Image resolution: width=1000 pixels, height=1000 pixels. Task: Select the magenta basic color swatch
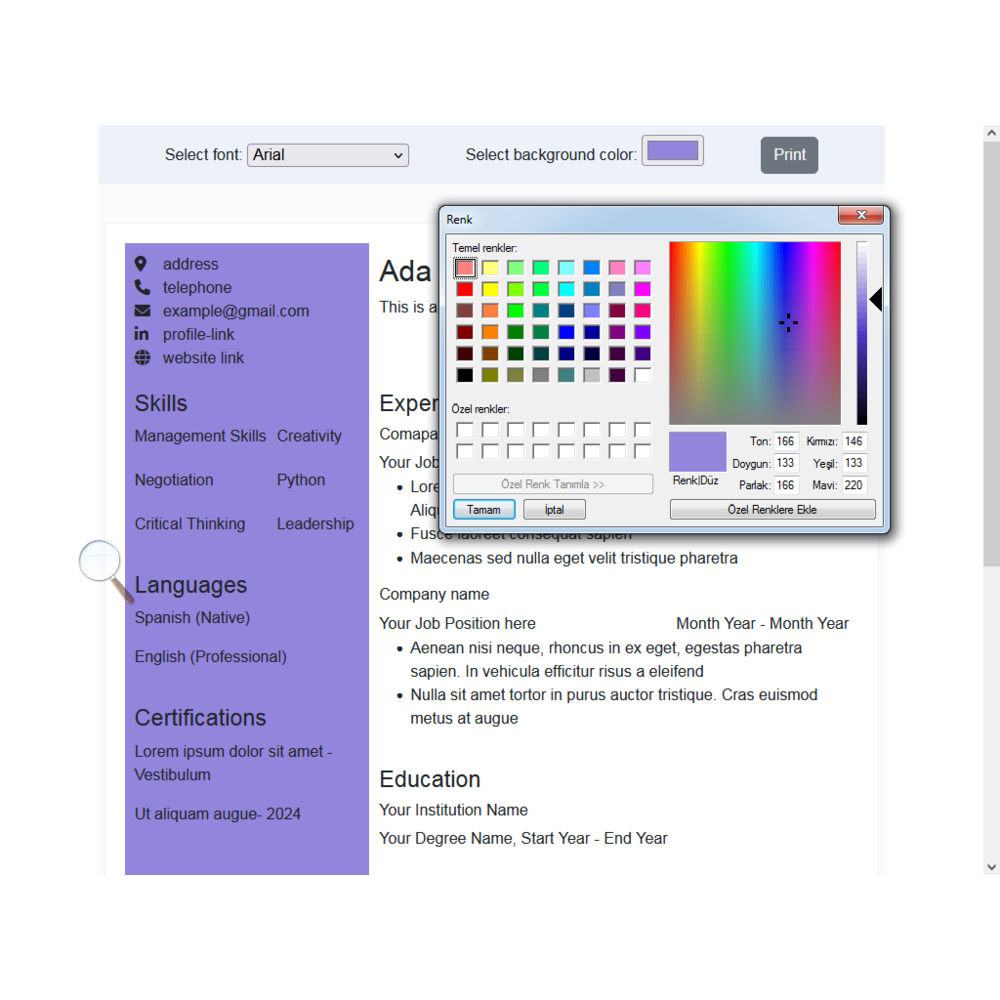point(643,290)
